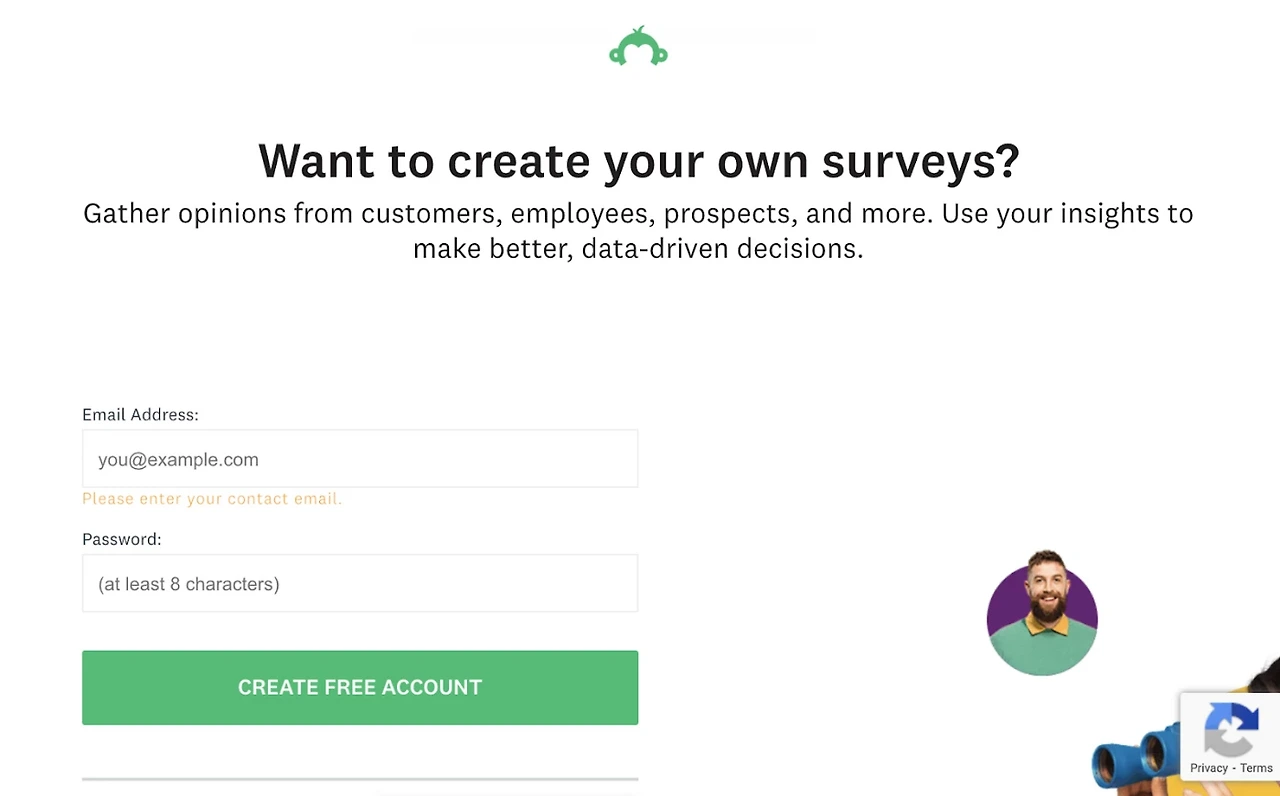Submit with CREATE FREE ACCOUNT button
The height and width of the screenshot is (796, 1280).
[x=360, y=687]
